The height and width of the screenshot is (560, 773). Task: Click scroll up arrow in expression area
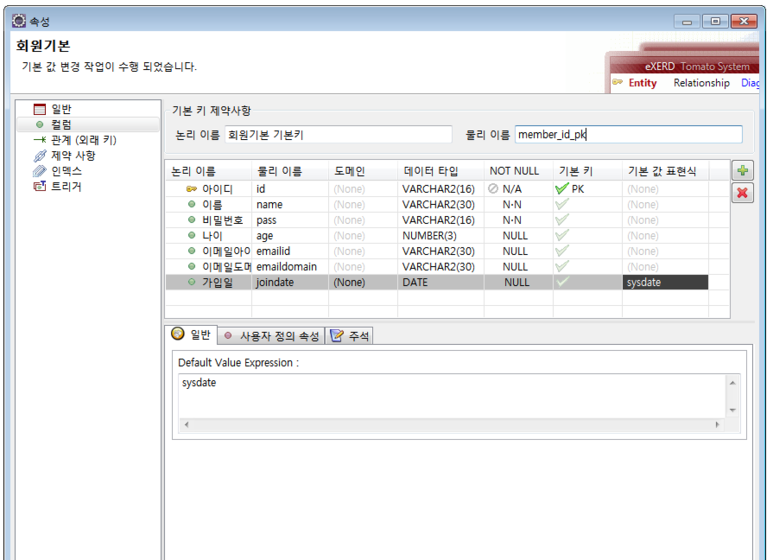click(733, 383)
